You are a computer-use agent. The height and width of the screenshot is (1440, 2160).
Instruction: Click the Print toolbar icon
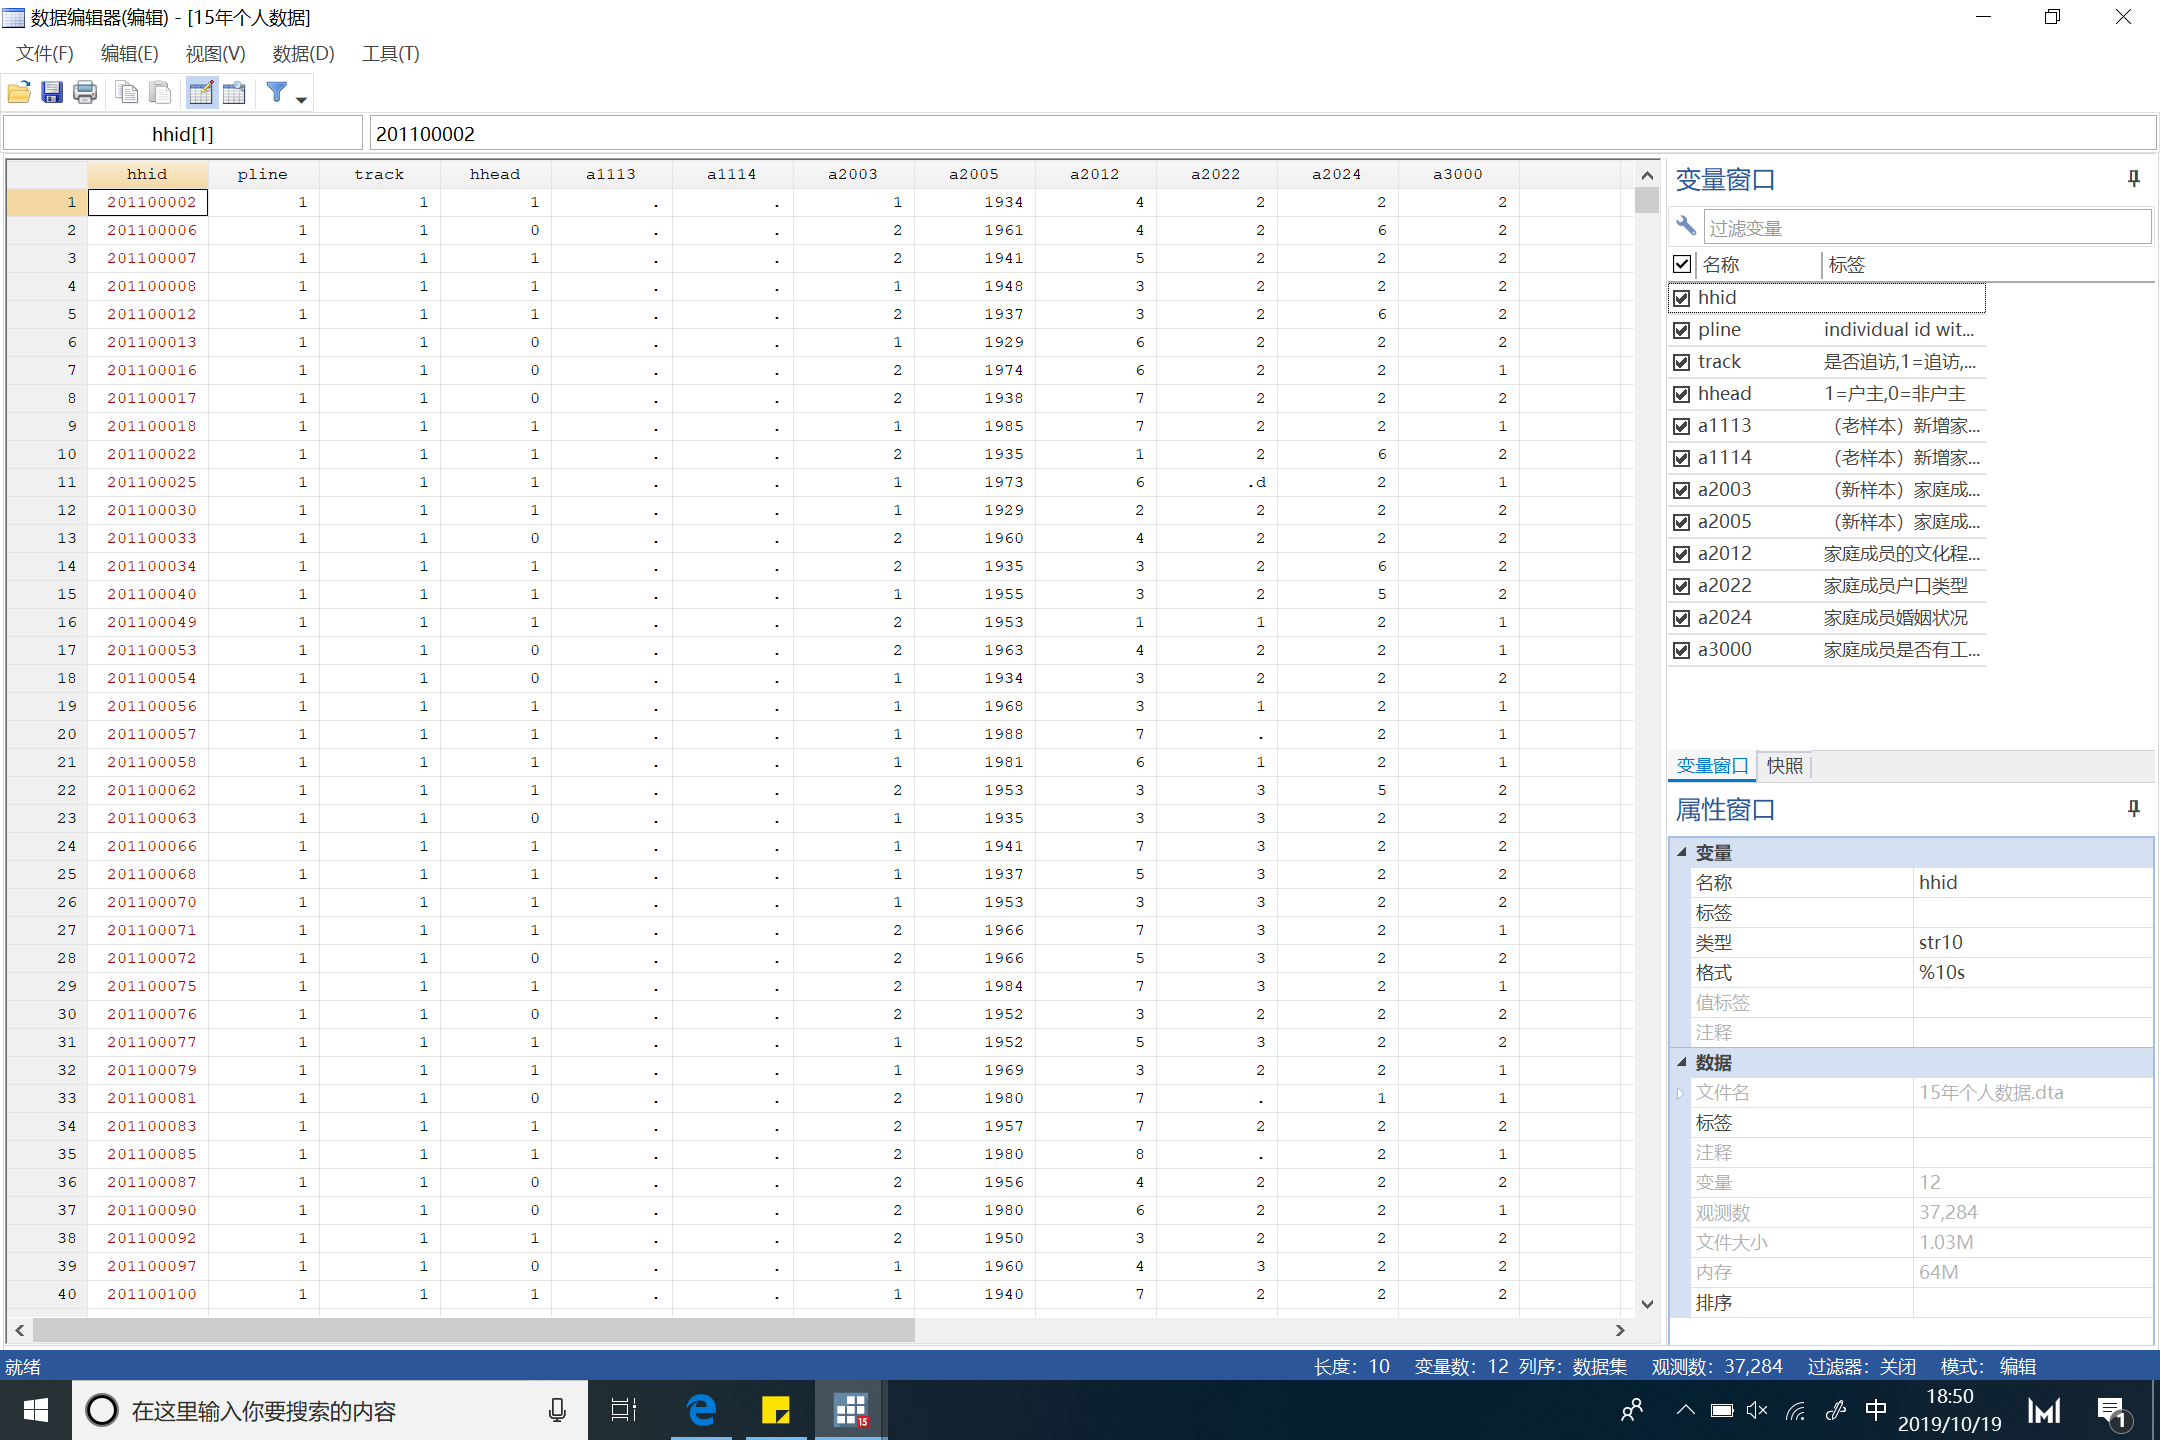pyautogui.click(x=85, y=94)
